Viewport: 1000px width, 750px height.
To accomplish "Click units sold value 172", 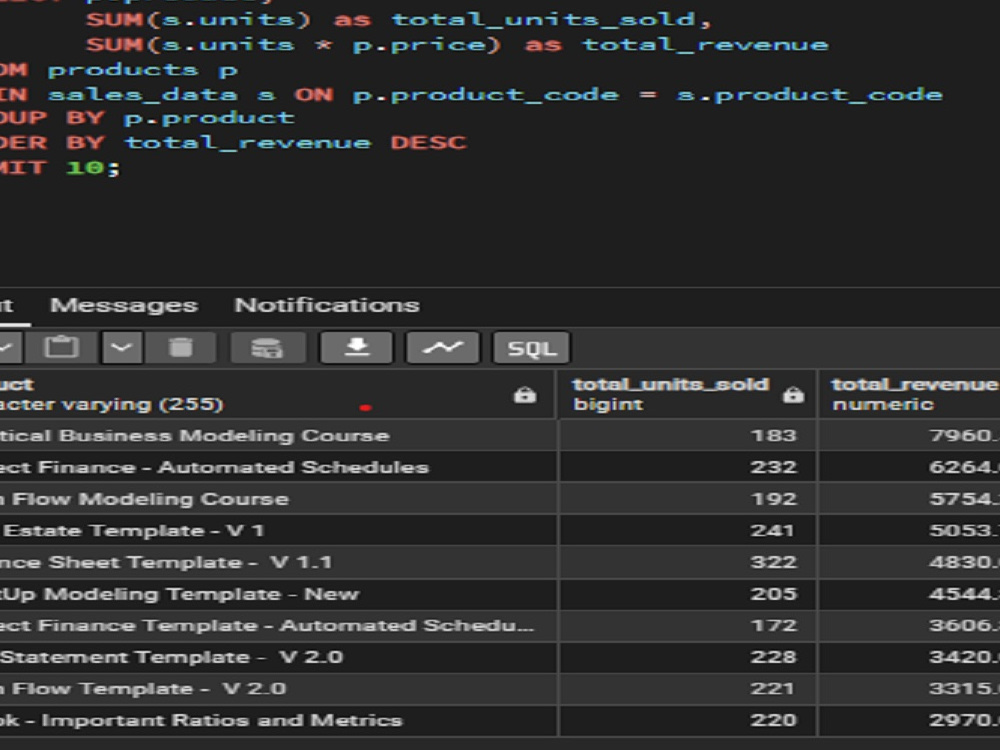I will point(688,626).
